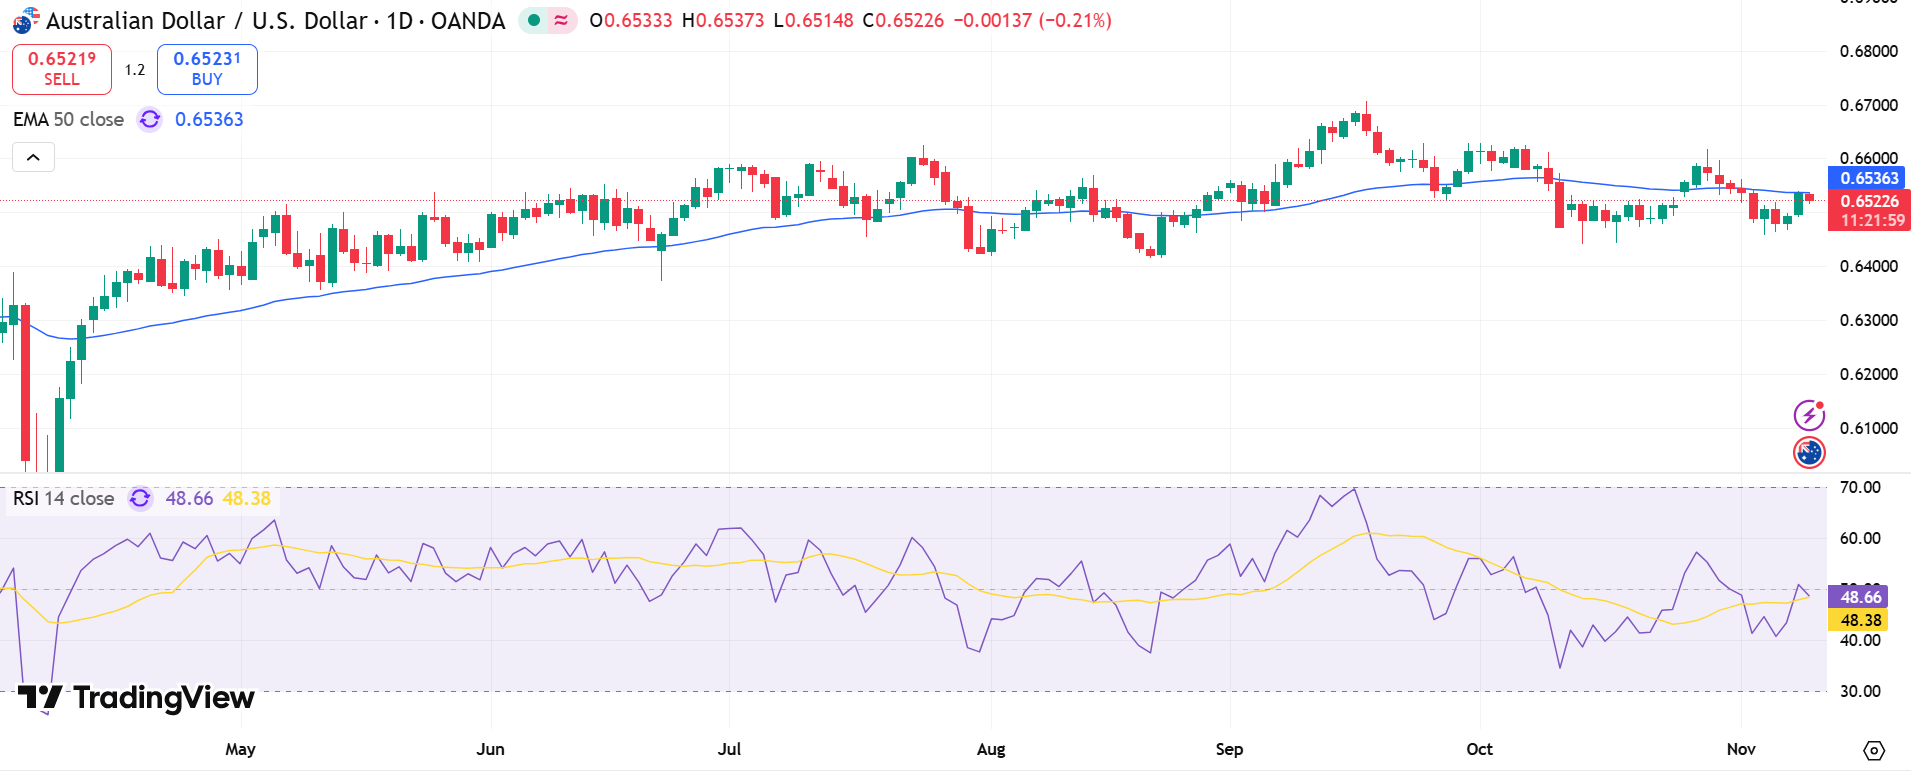Click the Jul label on time axis
The image size is (1911, 773).
pyautogui.click(x=729, y=749)
